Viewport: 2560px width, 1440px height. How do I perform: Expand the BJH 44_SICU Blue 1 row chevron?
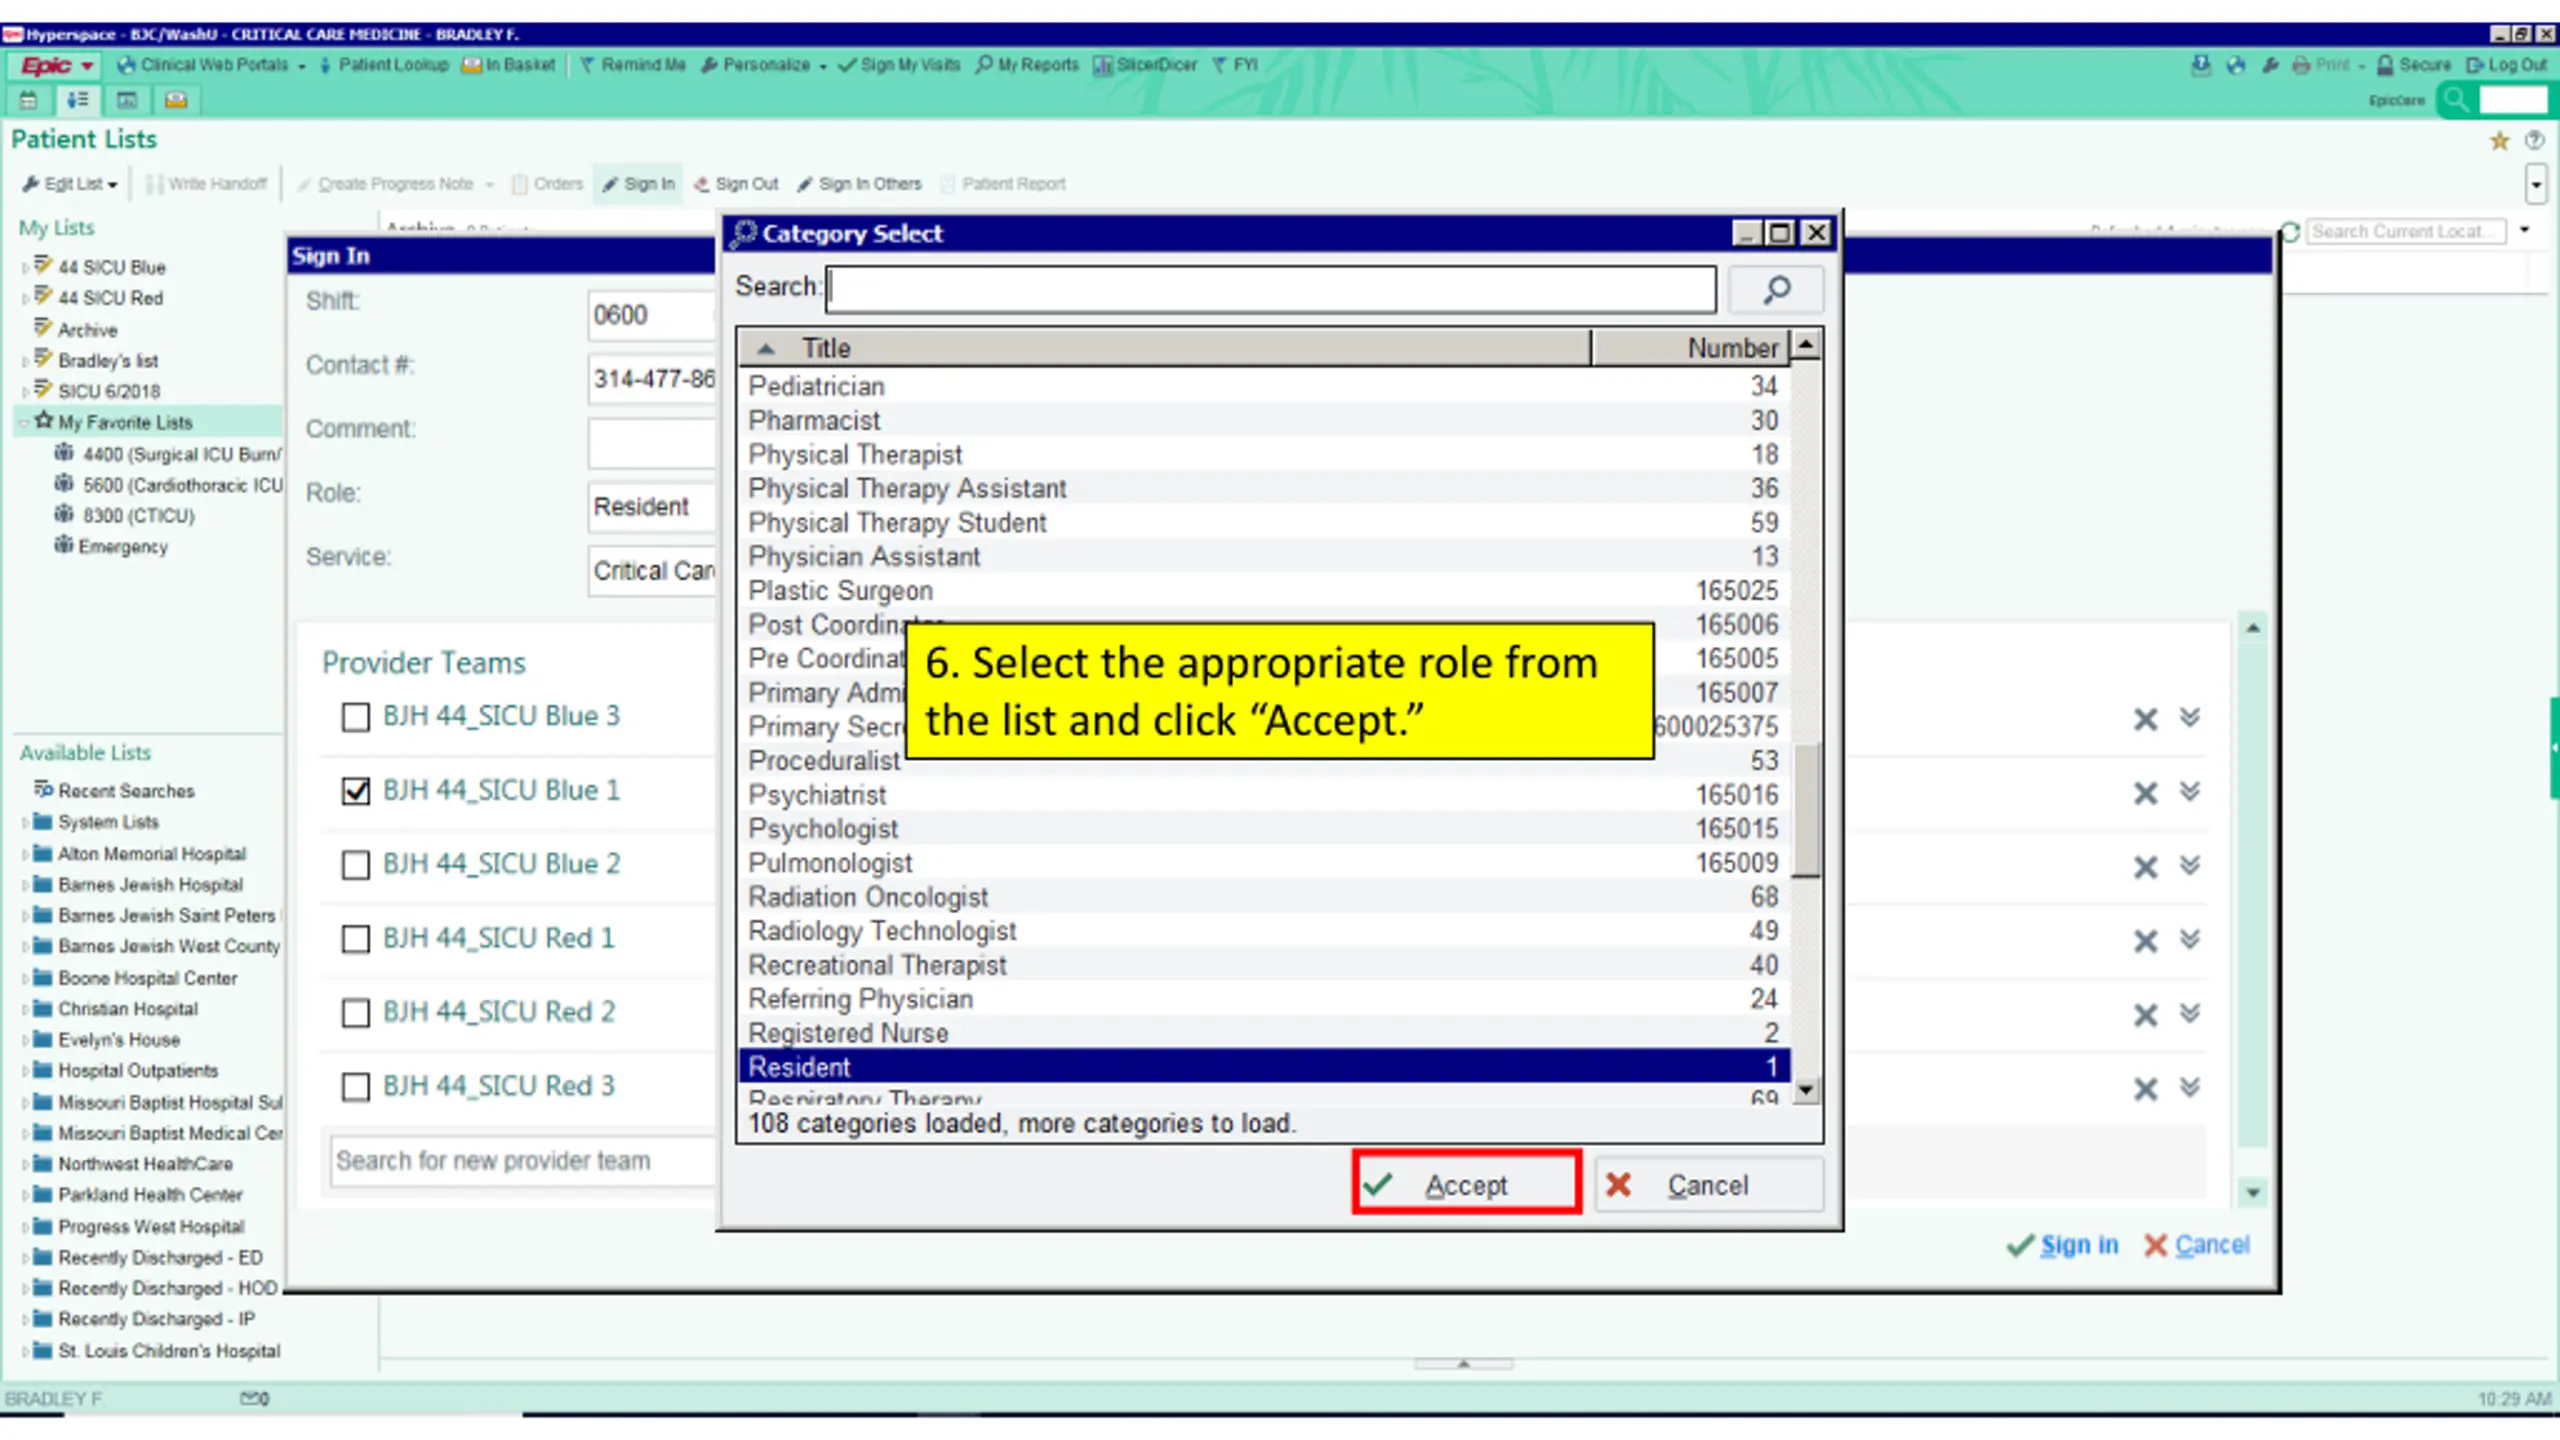pos(2190,791)
